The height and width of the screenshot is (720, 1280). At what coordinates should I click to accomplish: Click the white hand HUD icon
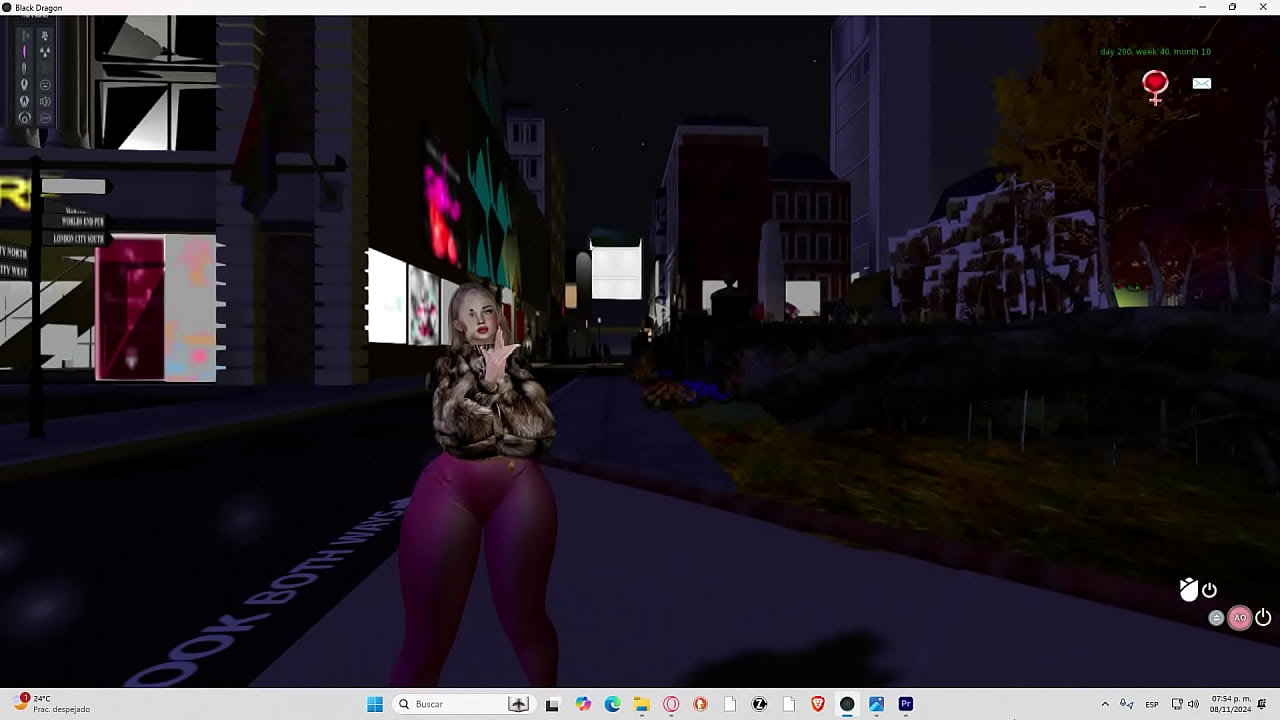pyautogui.click(x=1188, y=589)
